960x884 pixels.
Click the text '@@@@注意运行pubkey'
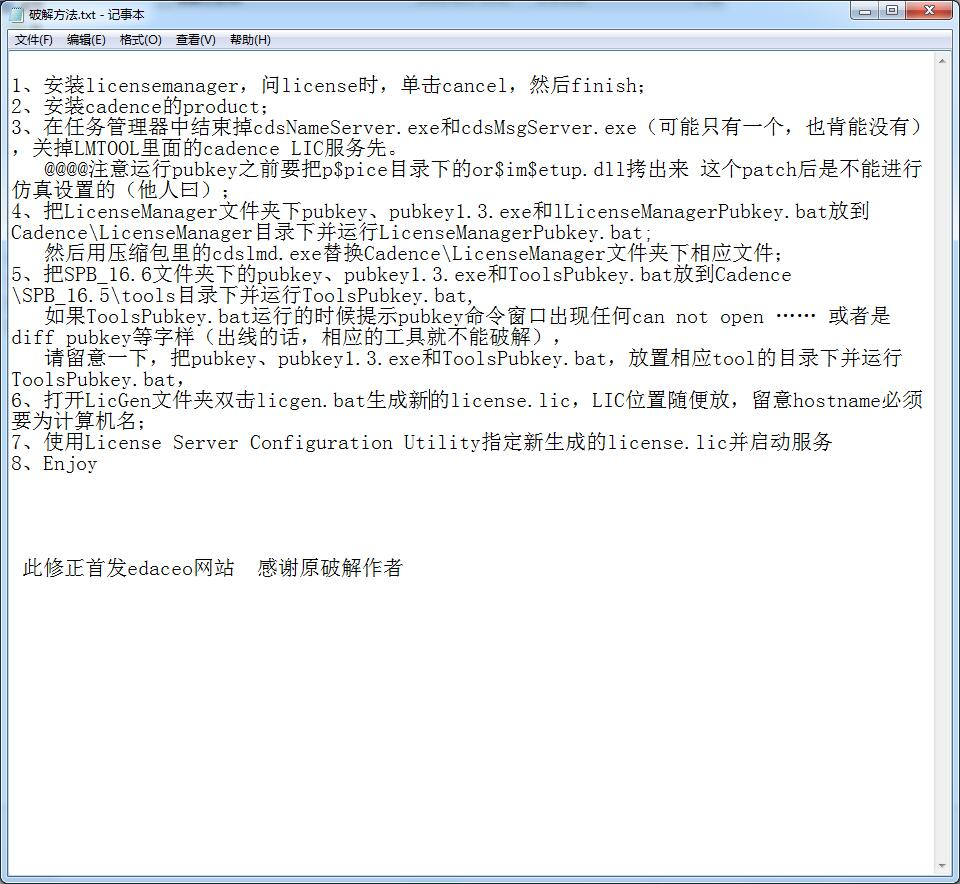point(140,169)
